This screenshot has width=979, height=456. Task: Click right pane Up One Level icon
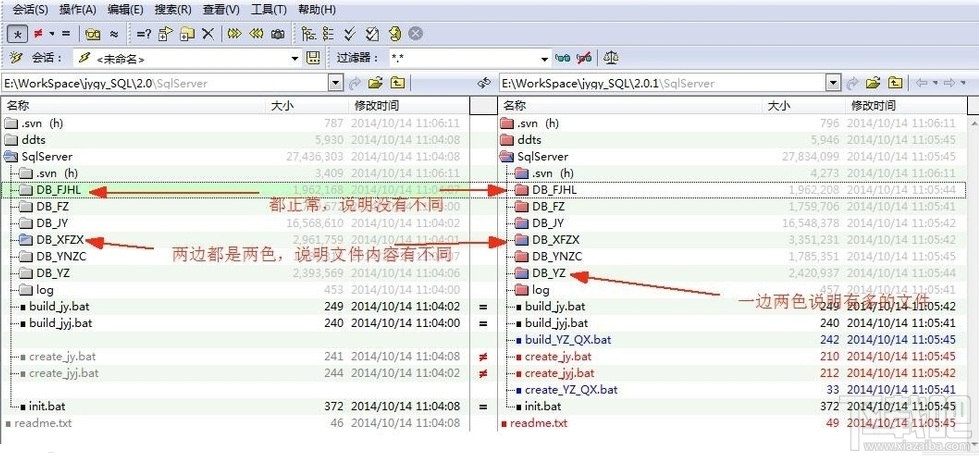[x=895, y=82]
